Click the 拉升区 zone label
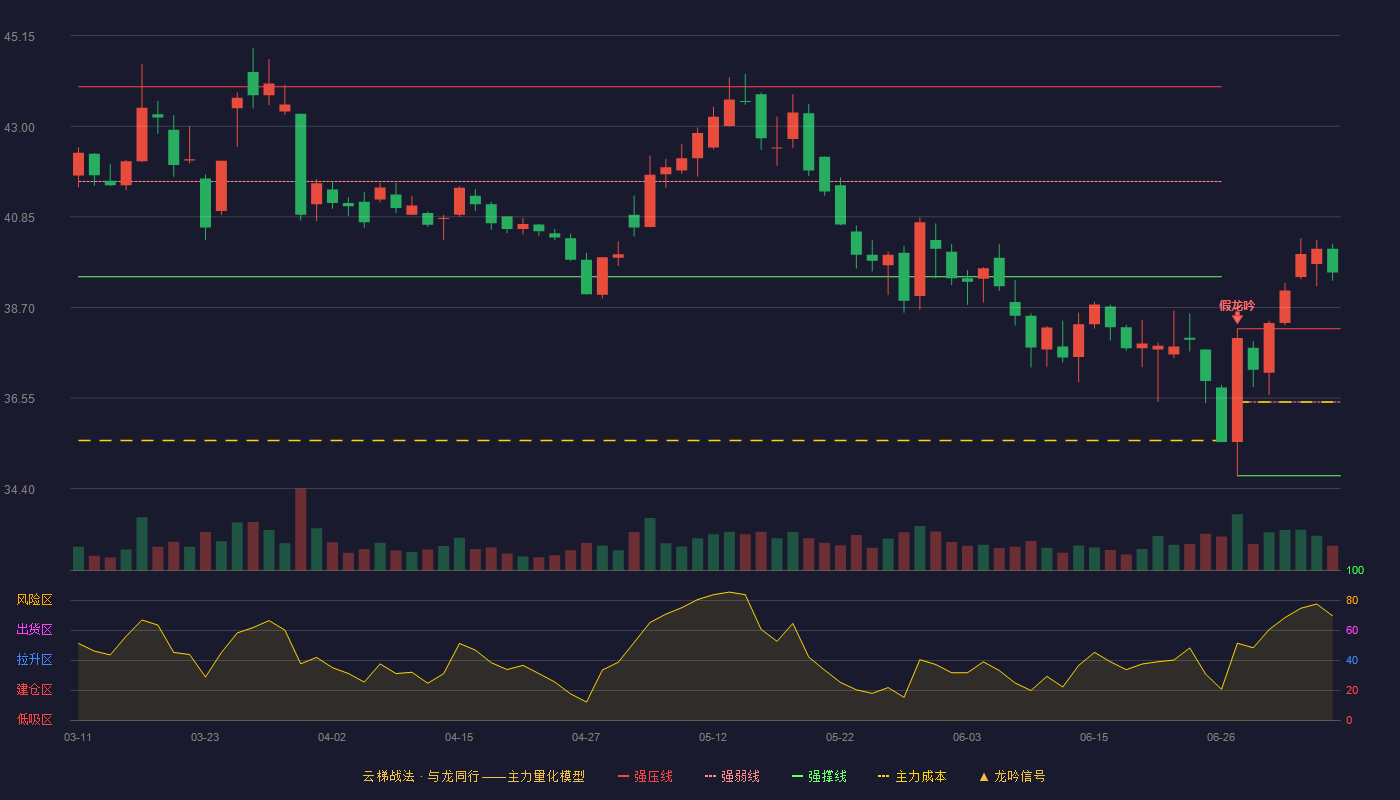 pos(34,660)
